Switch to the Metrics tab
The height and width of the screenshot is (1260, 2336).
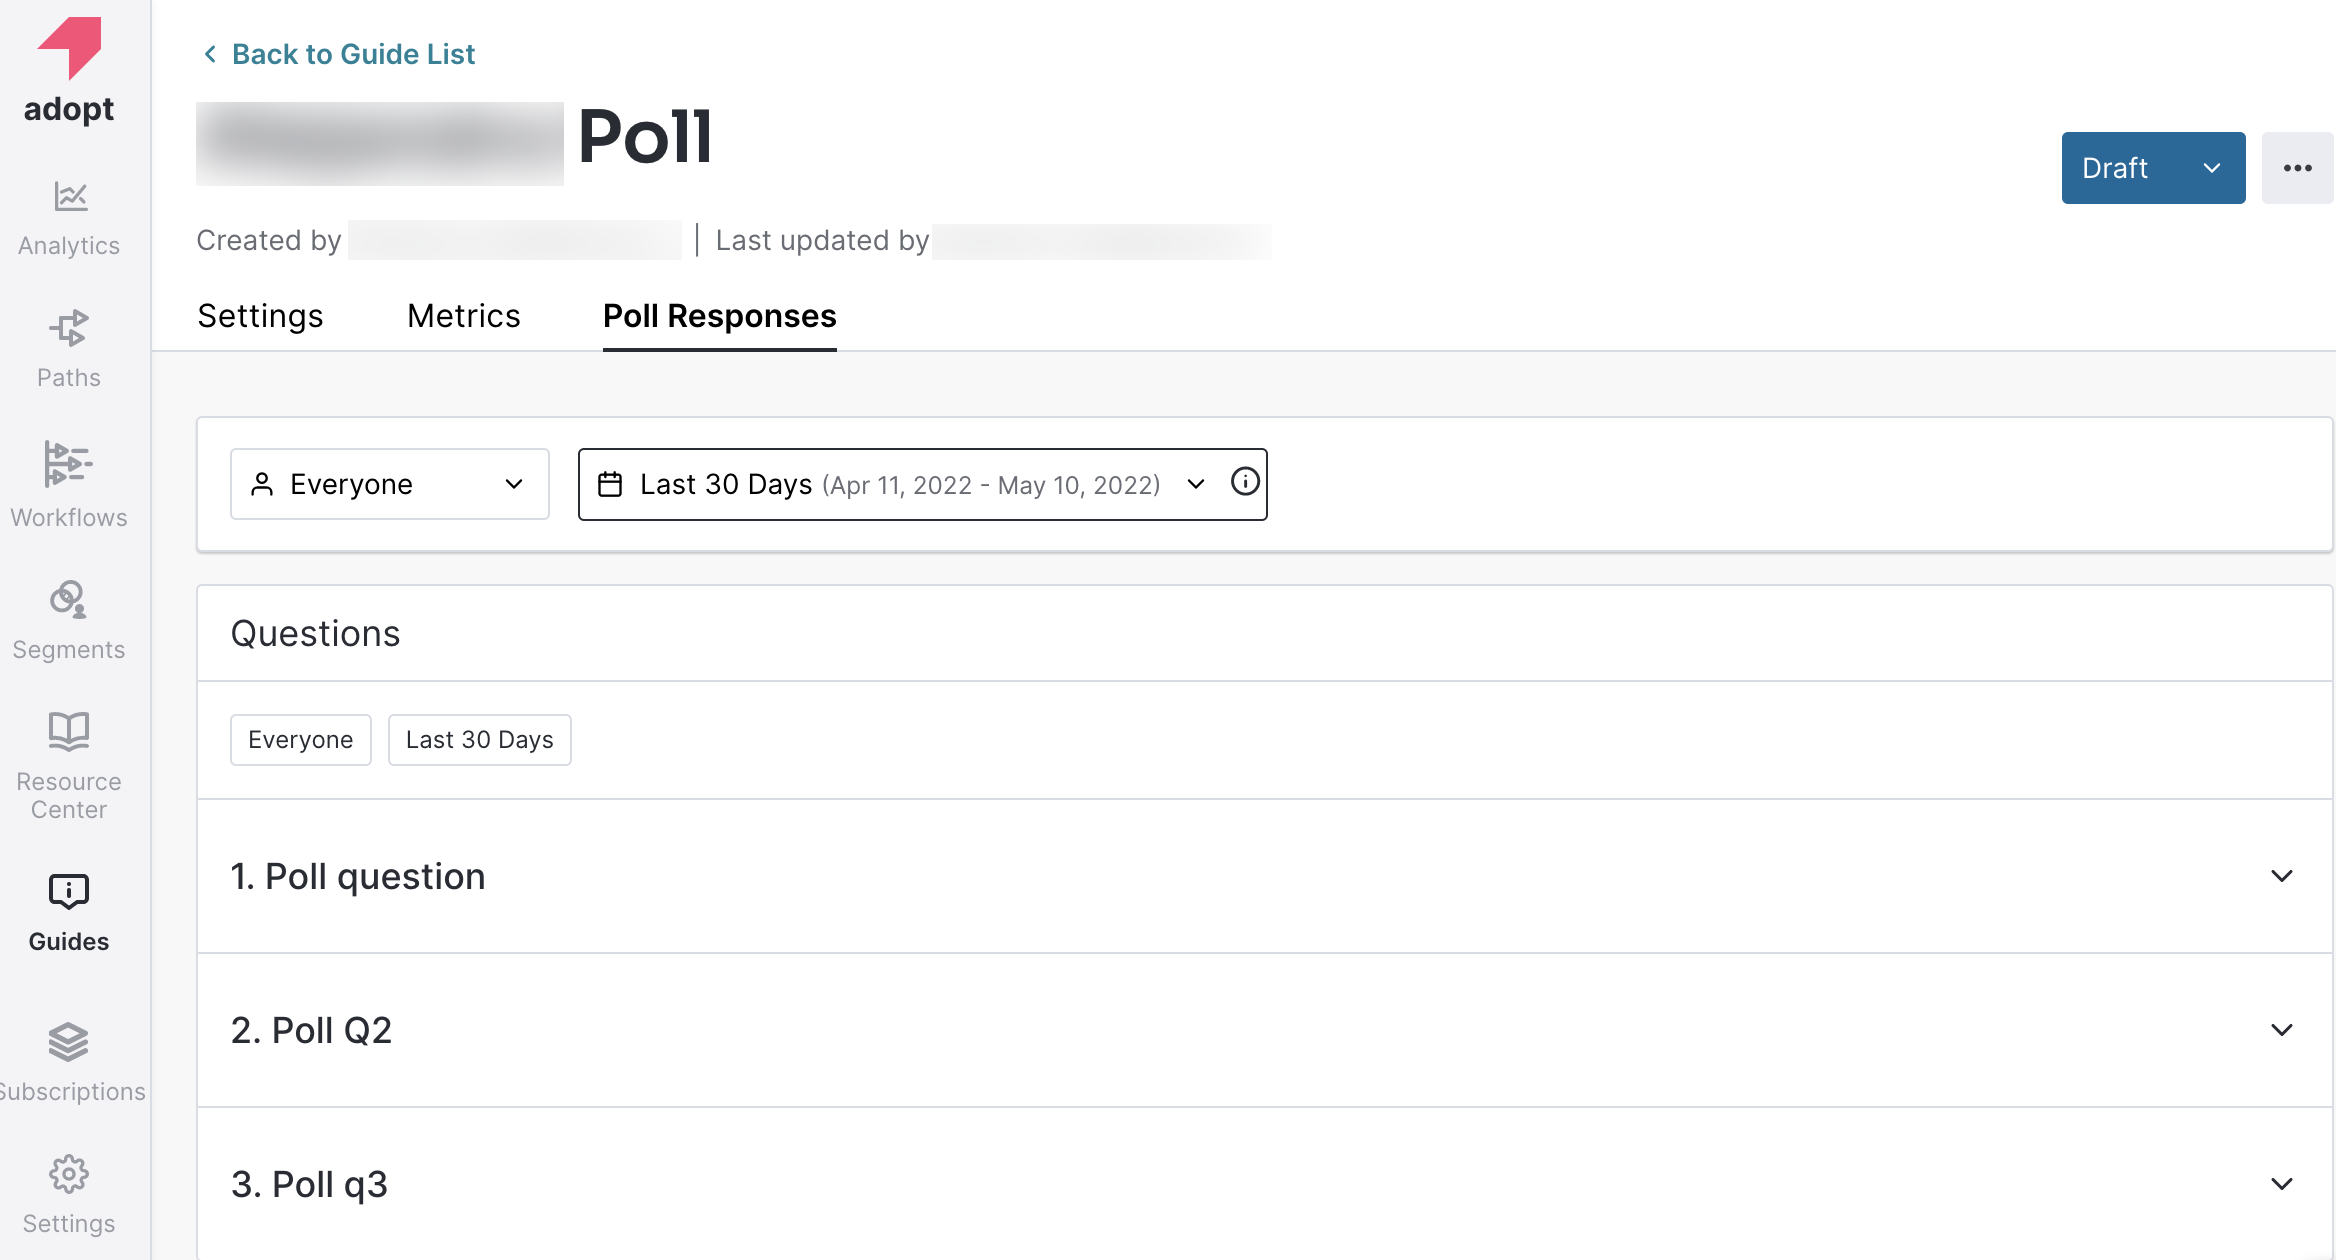(463, 316)
